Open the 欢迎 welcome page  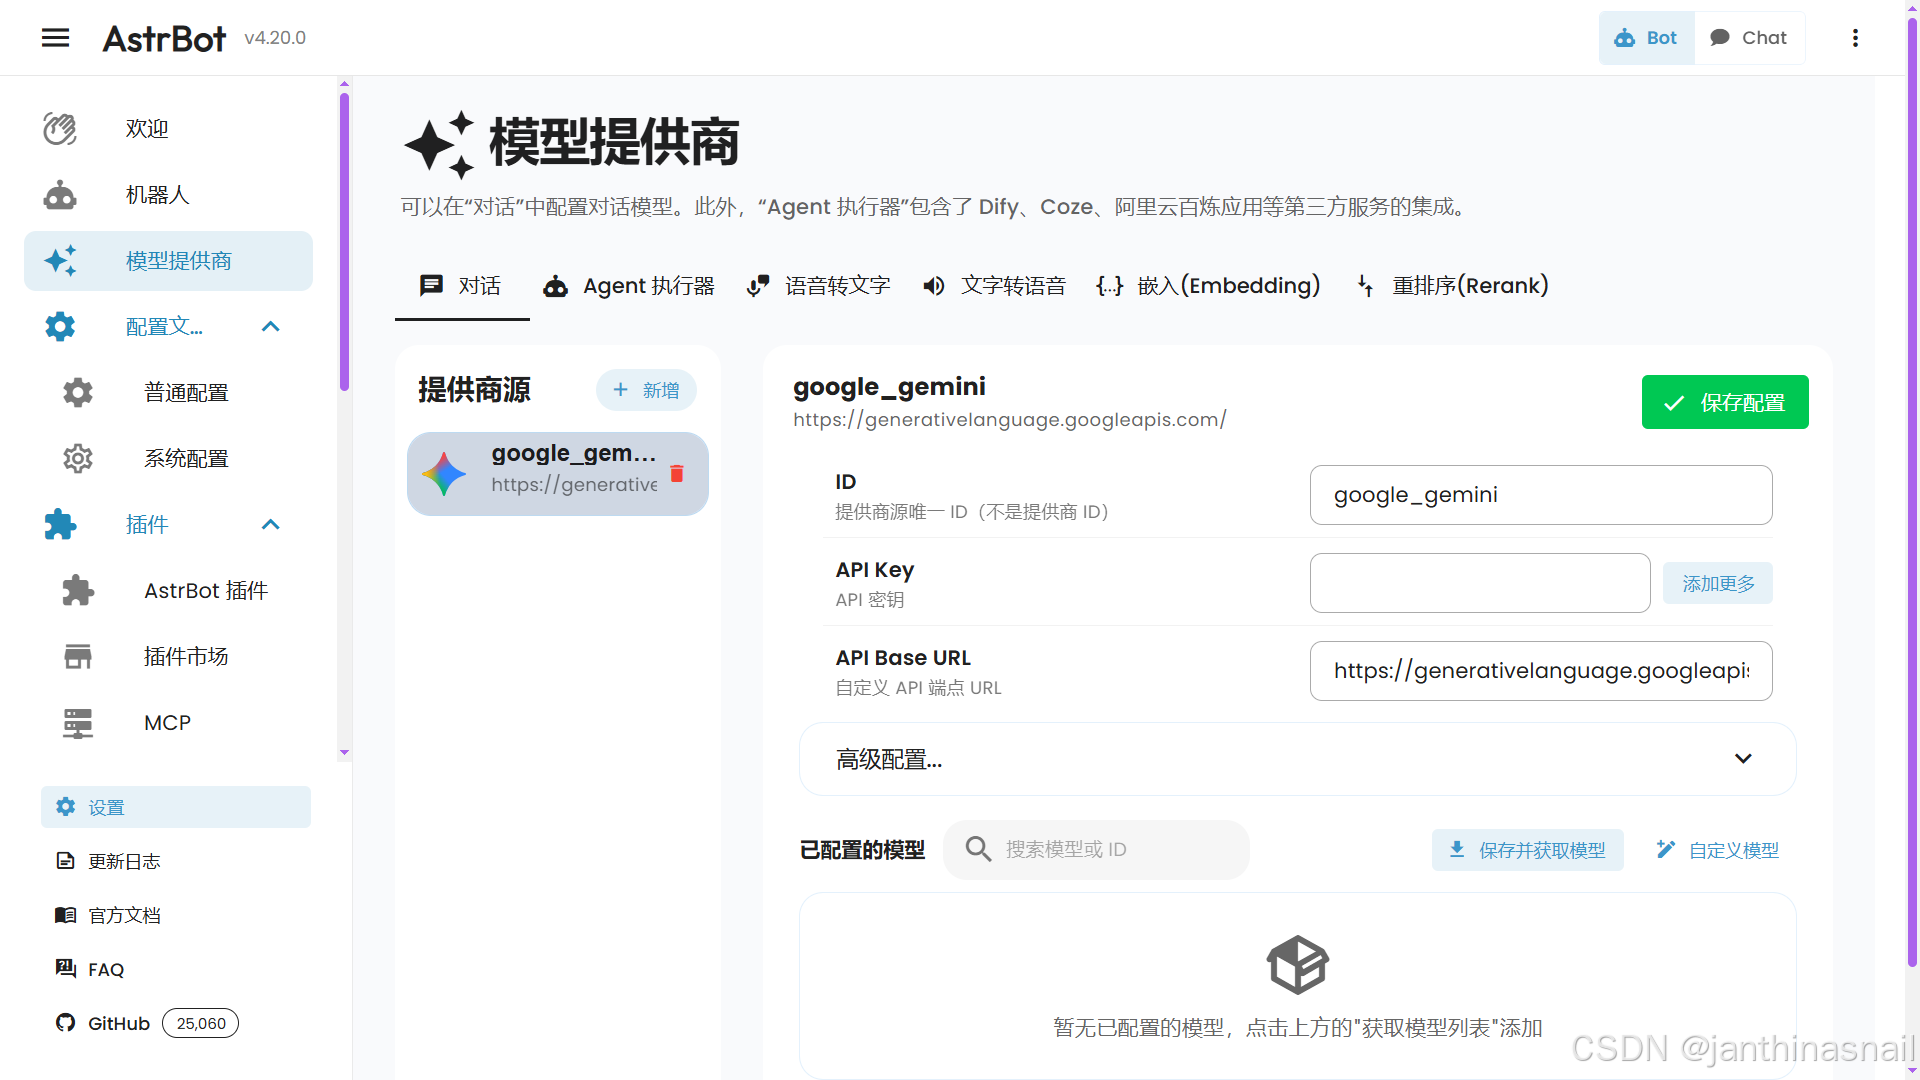(168, 129)
